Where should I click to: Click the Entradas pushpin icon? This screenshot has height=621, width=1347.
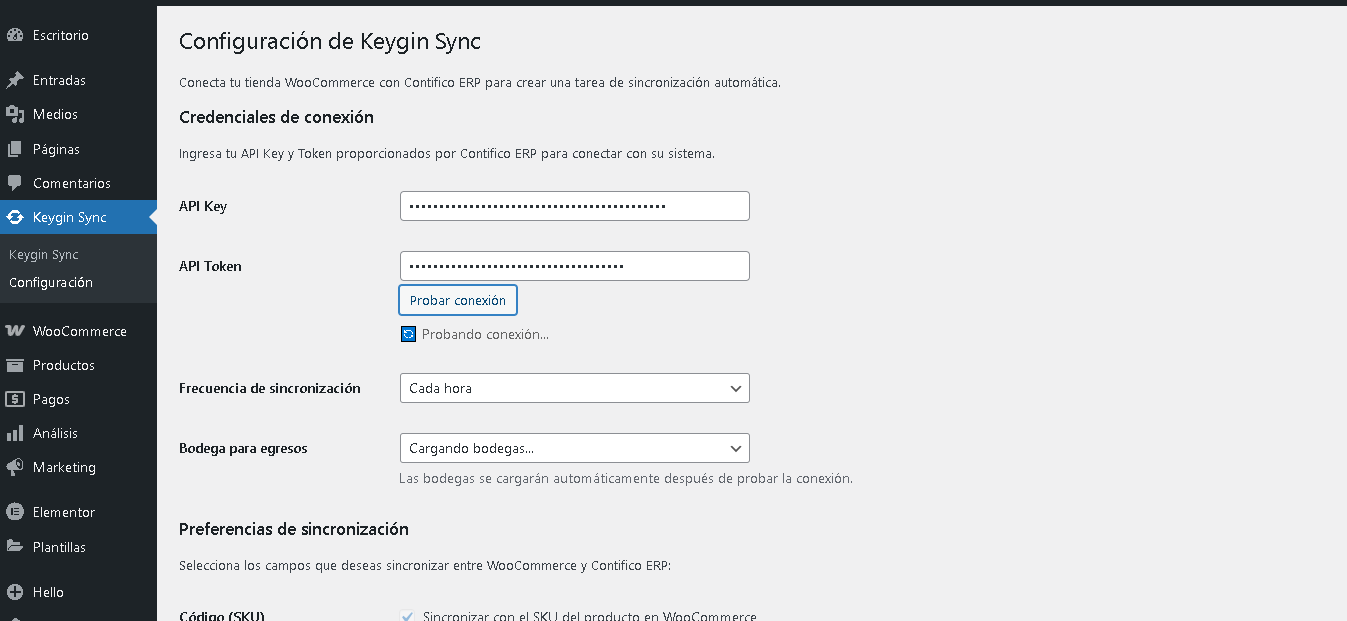click(17, 79)
